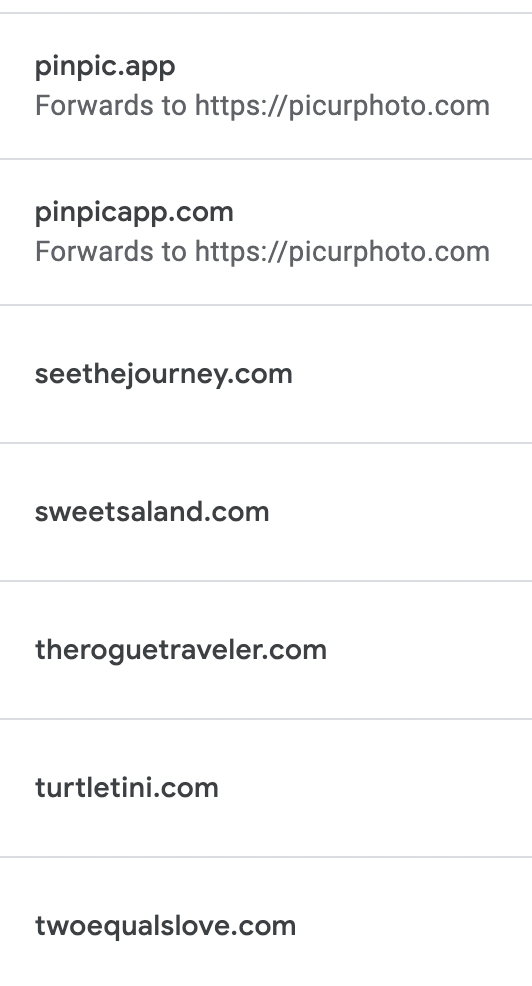Click blank area right of turtletini.com
Viewport: 532px width, 986px height.
point(375,787)
